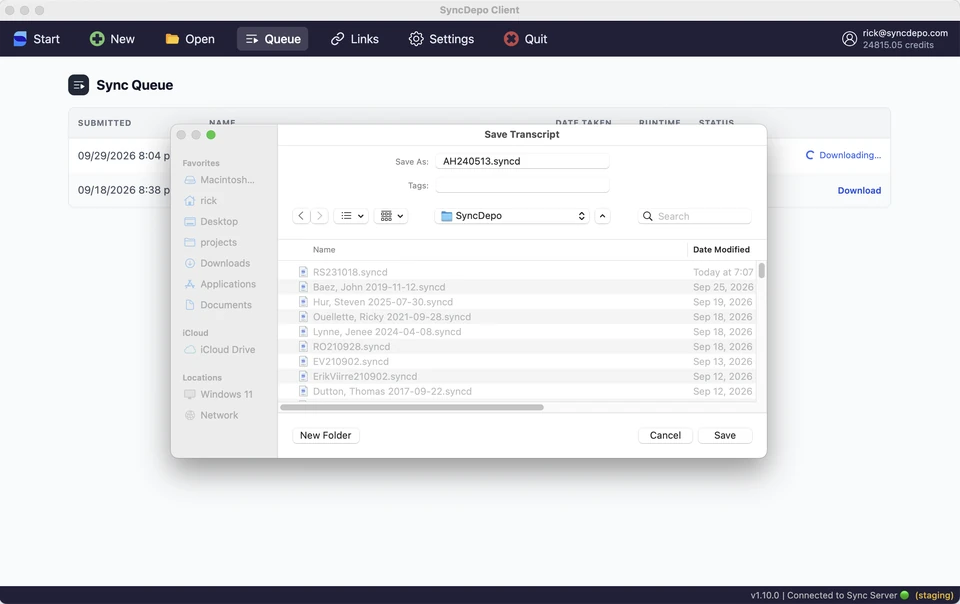Open Settings from the top bar
Screen dimensions: 960x604
441,39
